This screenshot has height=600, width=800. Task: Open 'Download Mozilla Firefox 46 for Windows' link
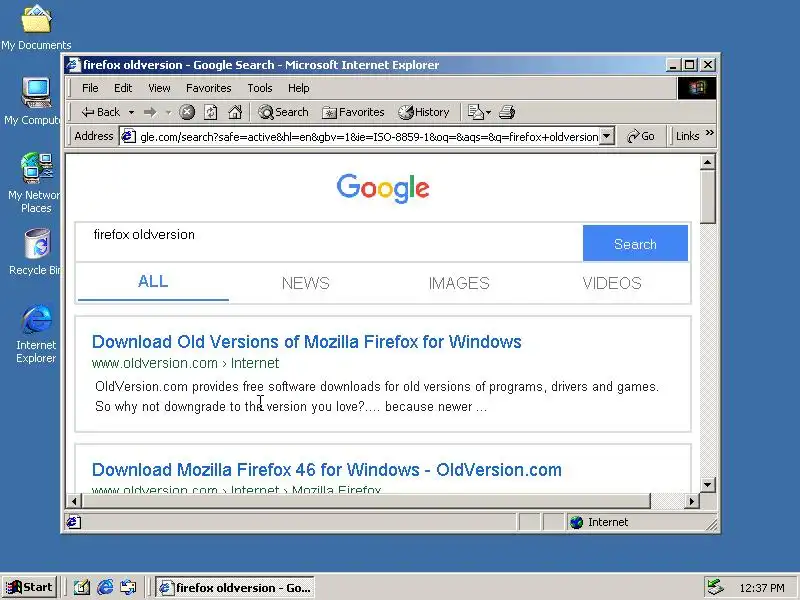[327, 470]
